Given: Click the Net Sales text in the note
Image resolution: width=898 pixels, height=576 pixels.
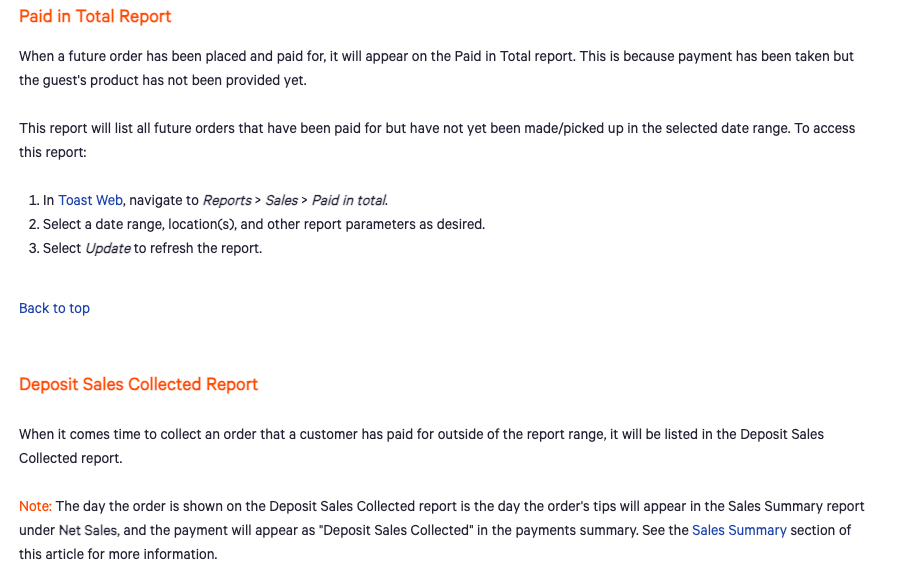Looking at the screenshot, I should coord(88,530).
